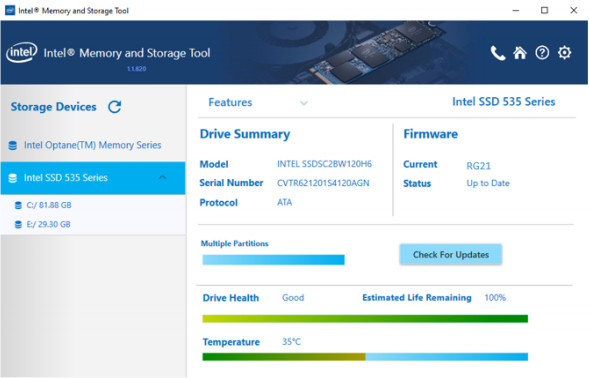Click the Drive Health green bar
Screen dimensions: 589x378
365,319
